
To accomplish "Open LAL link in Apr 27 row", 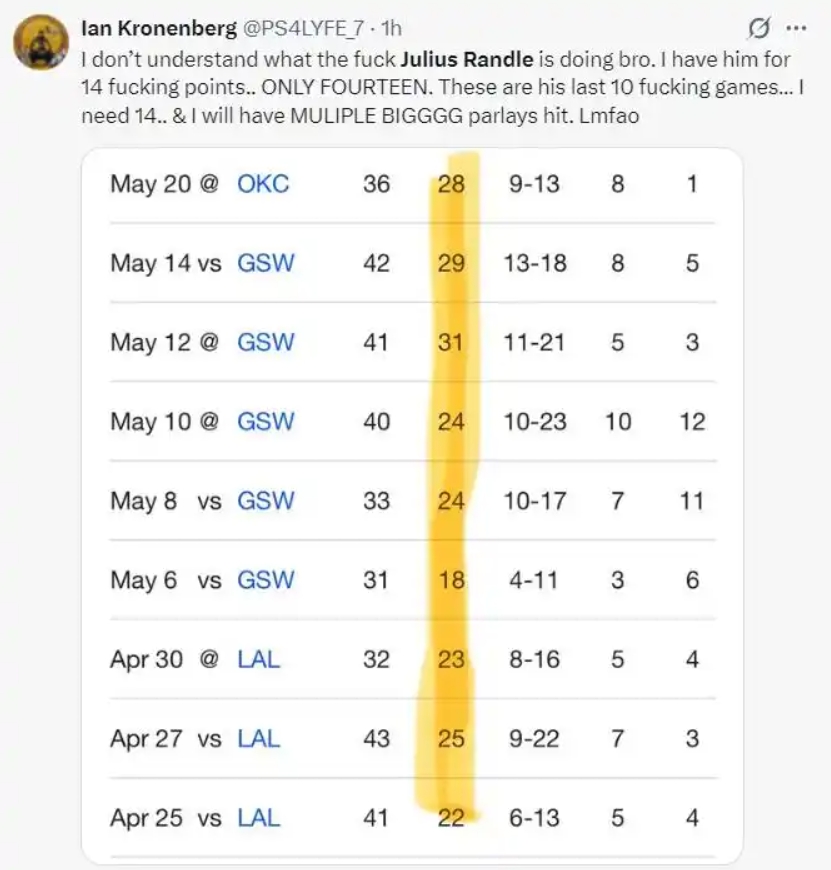I will 259,739.
